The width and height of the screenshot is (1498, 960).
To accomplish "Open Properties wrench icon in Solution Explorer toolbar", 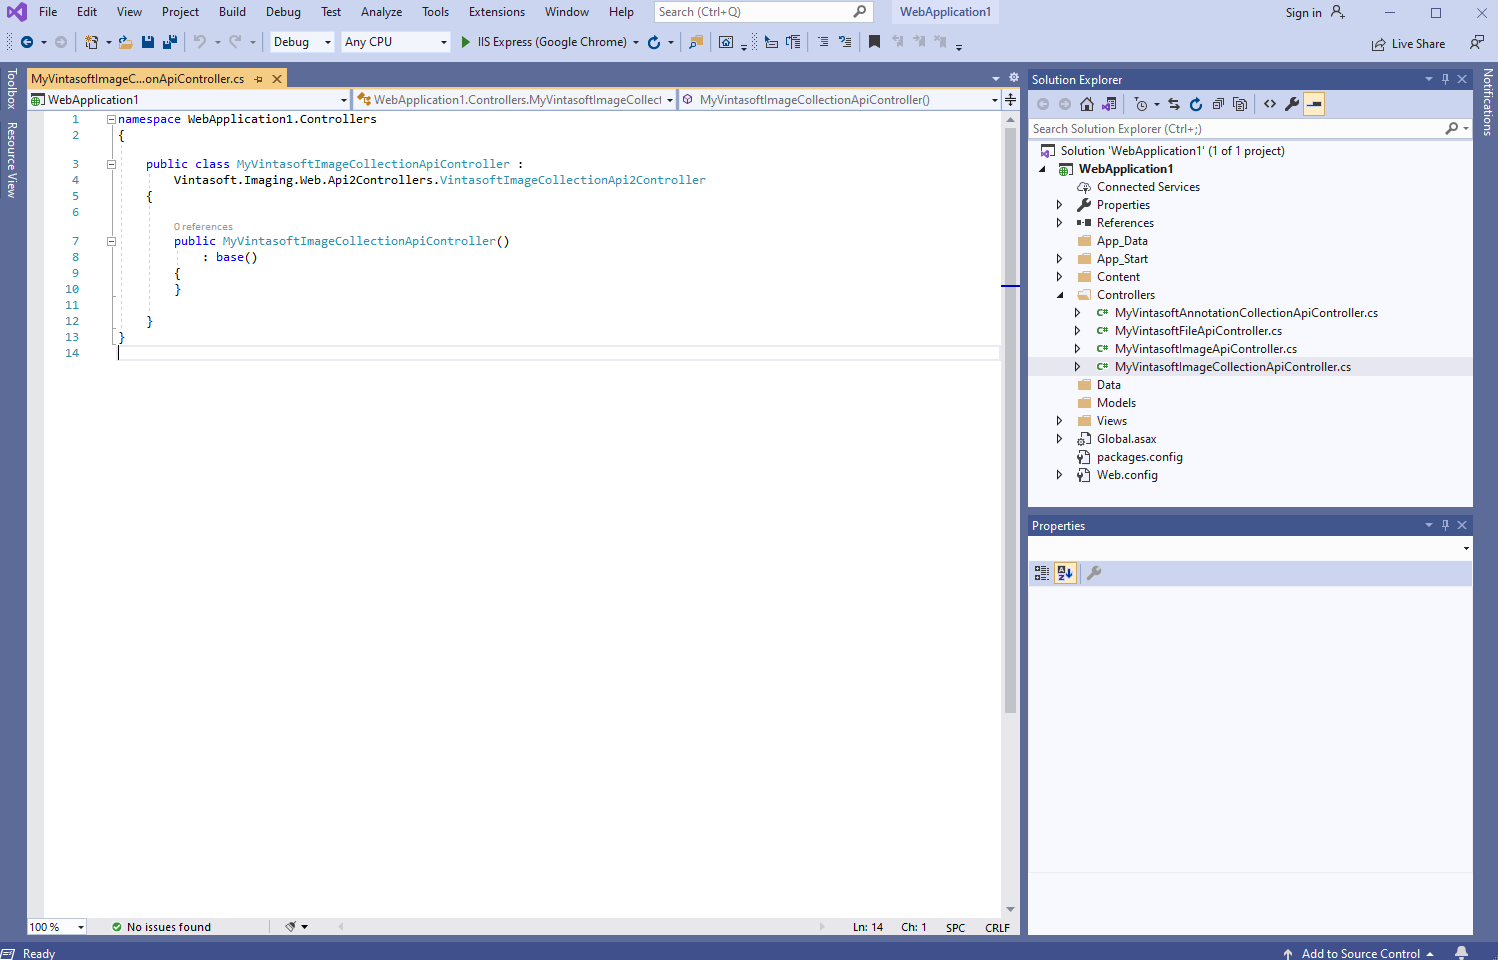I will coord(1292,104).
